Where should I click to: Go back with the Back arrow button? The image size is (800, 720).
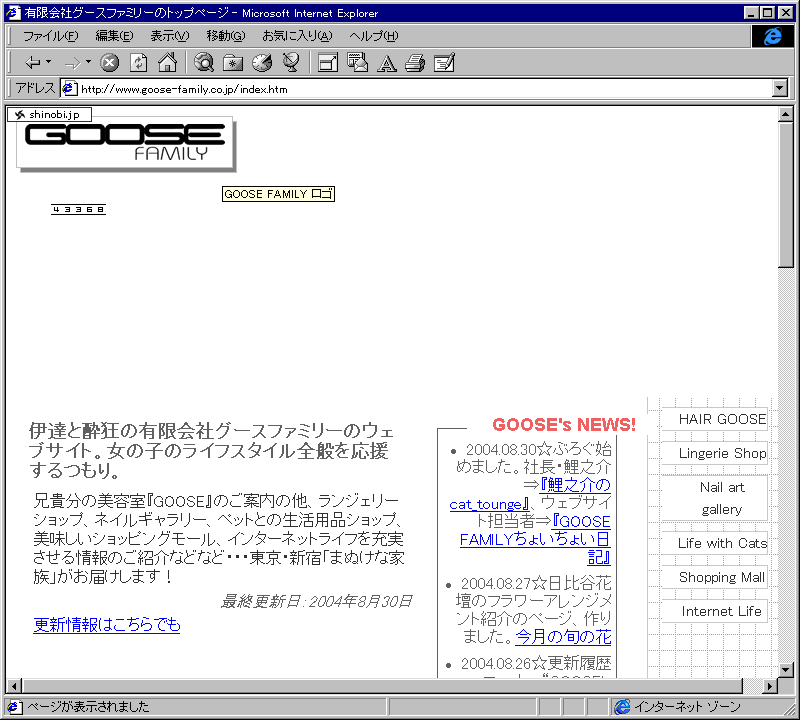coord(33,63)
